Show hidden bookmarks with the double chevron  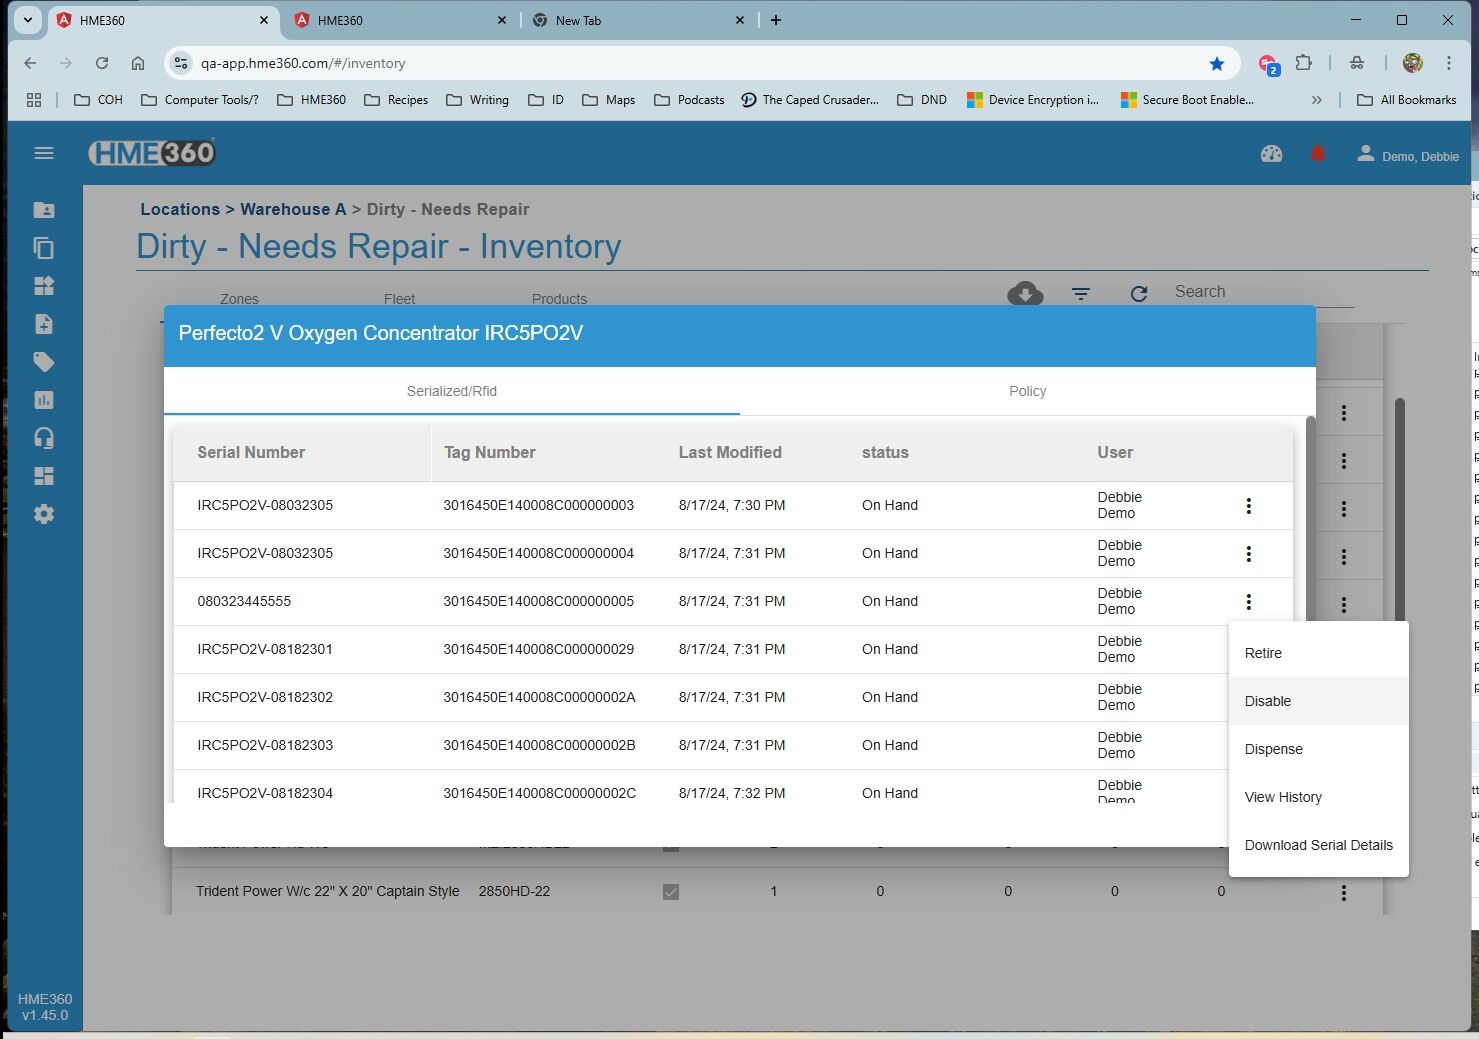point(1316,100)
